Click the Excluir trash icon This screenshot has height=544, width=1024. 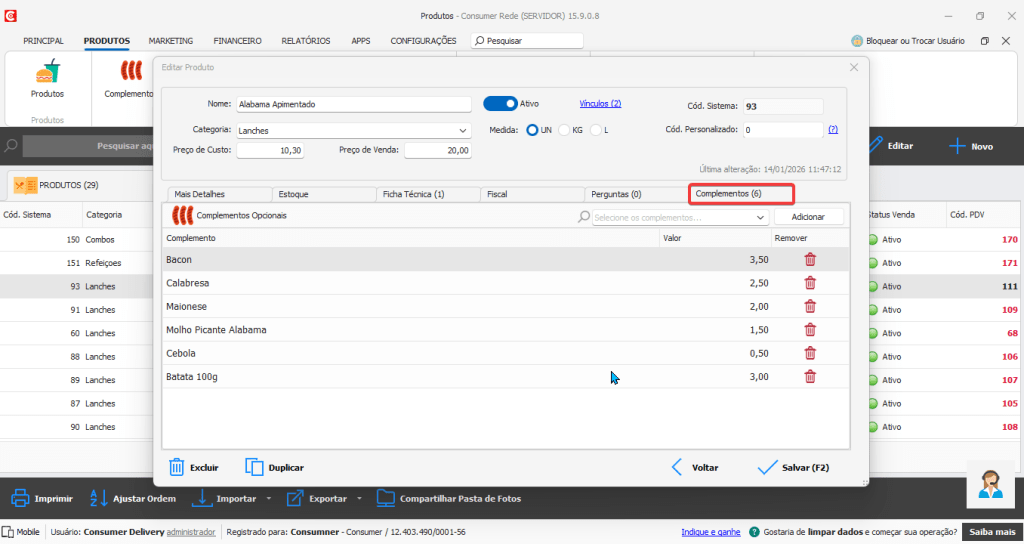[x=177, y=467]
